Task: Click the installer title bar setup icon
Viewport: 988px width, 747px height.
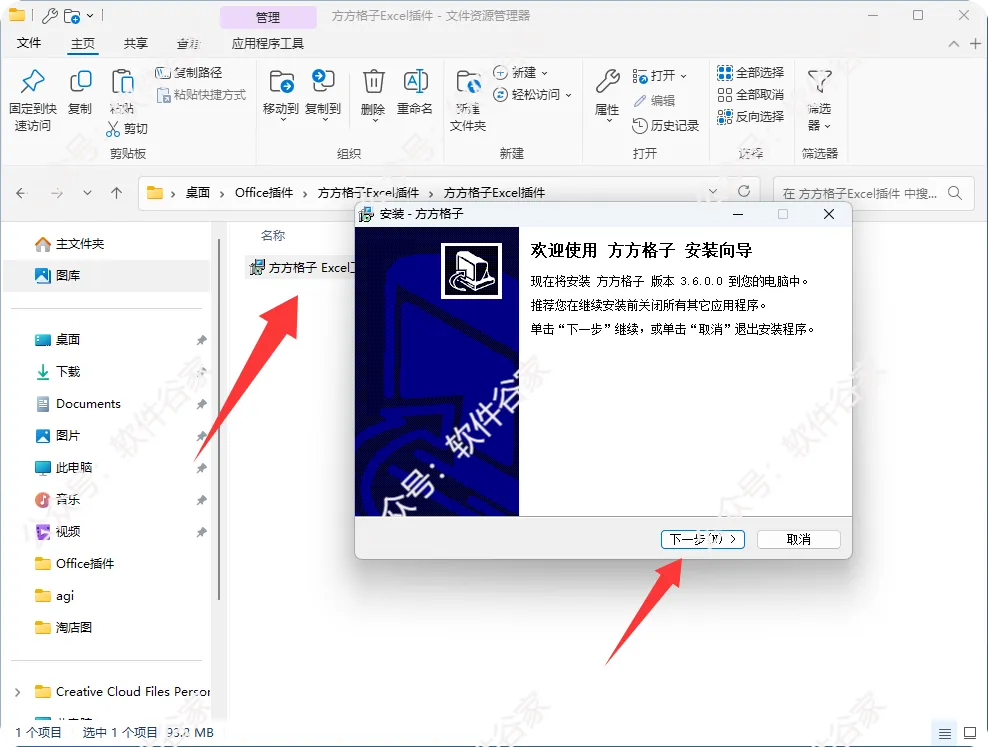Action: click(x=366, y=214)
